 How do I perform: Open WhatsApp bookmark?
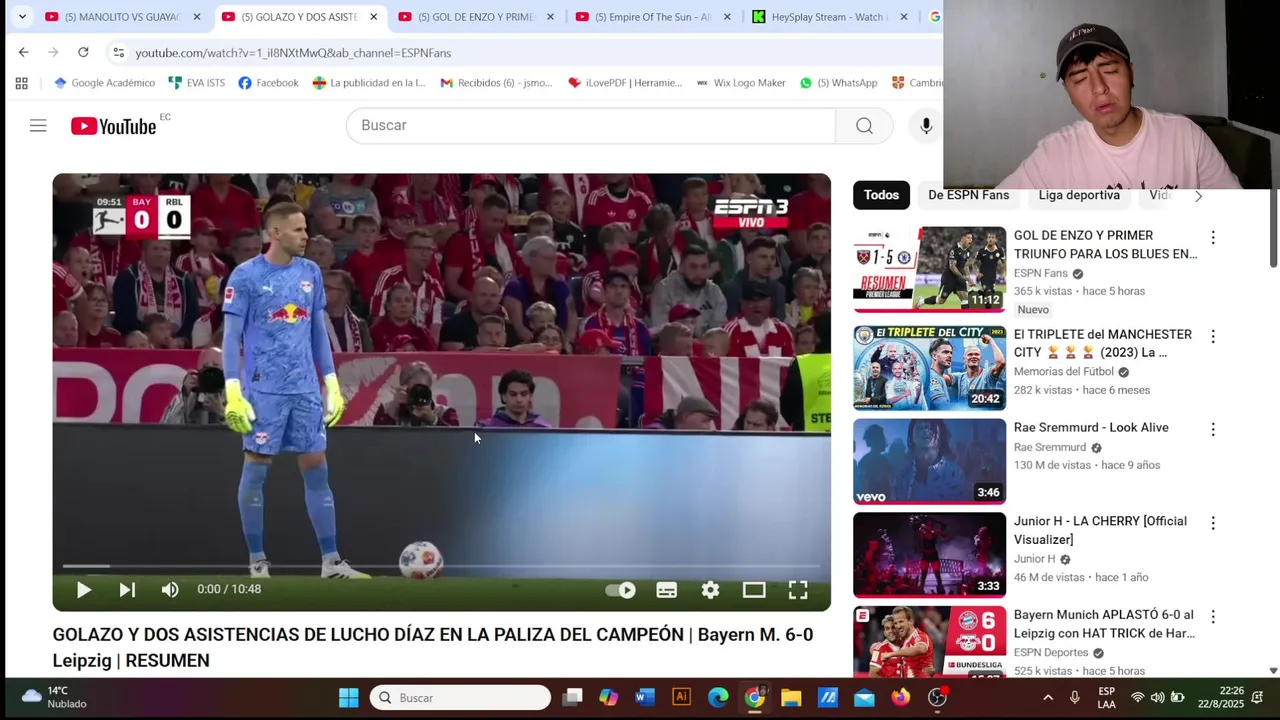(x=838, y=83)
